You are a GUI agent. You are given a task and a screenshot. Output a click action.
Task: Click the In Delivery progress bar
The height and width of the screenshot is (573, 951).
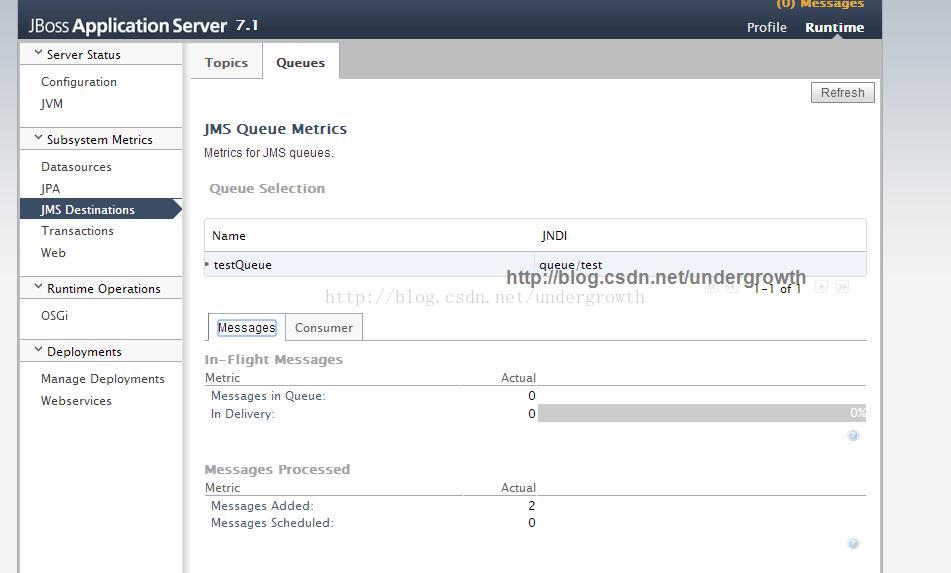702,413
